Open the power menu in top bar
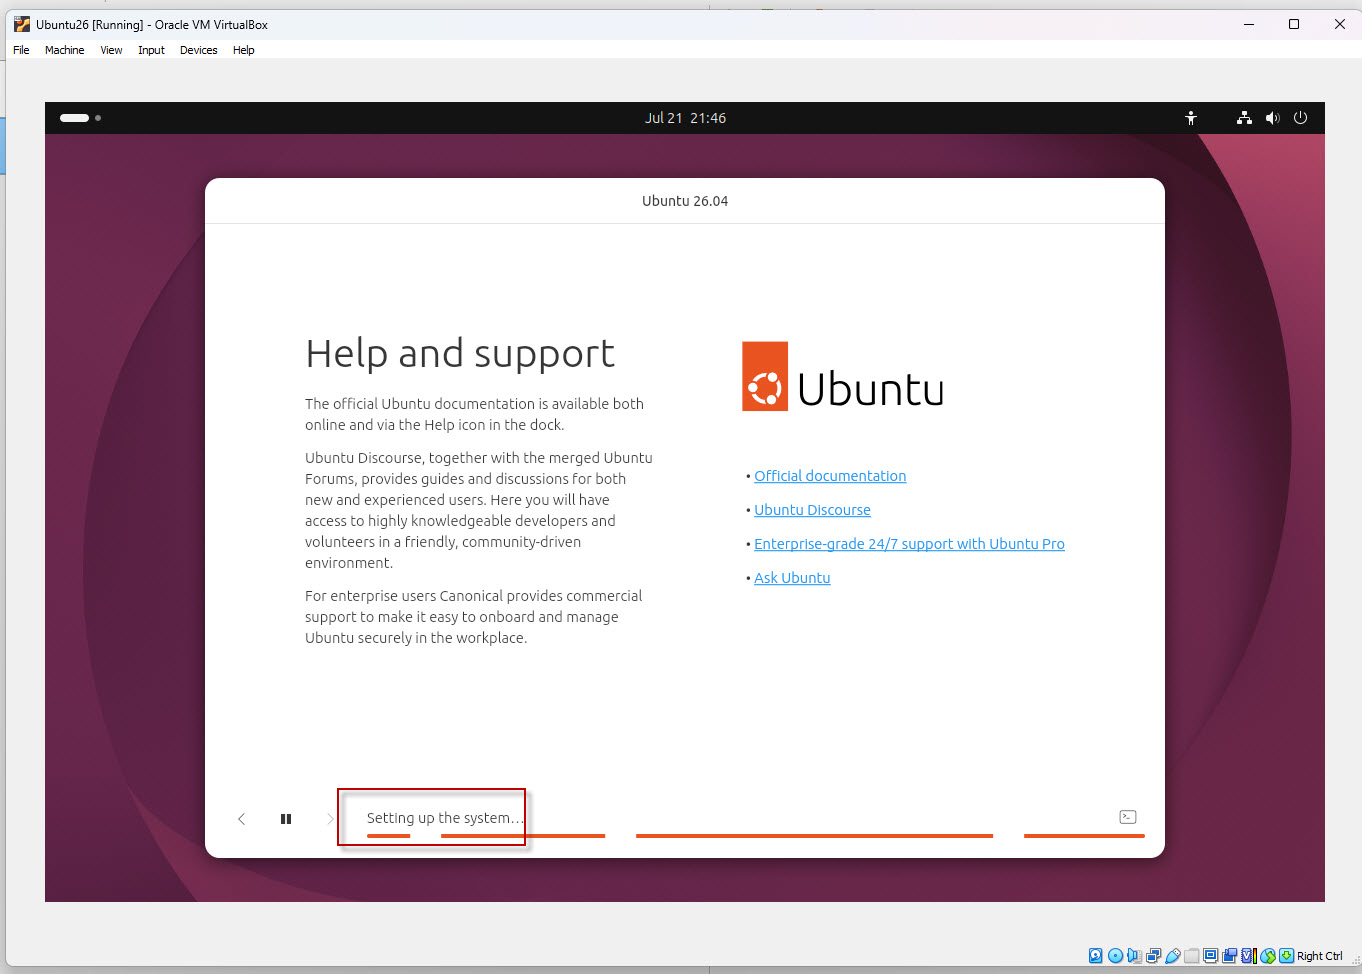Viewport: 1362px width, 974px height. coord(1300,118)
